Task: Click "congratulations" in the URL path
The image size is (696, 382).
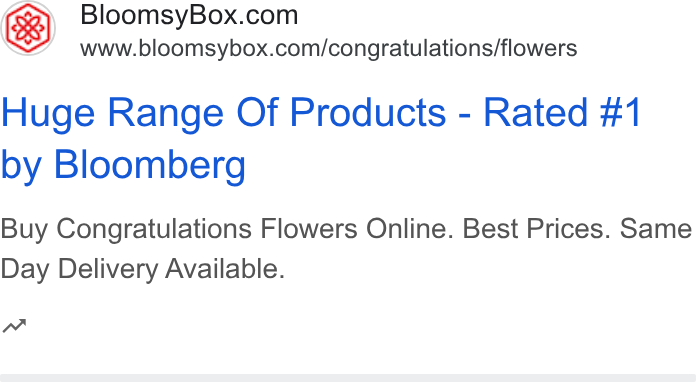Action: click(x=411, y=48)
